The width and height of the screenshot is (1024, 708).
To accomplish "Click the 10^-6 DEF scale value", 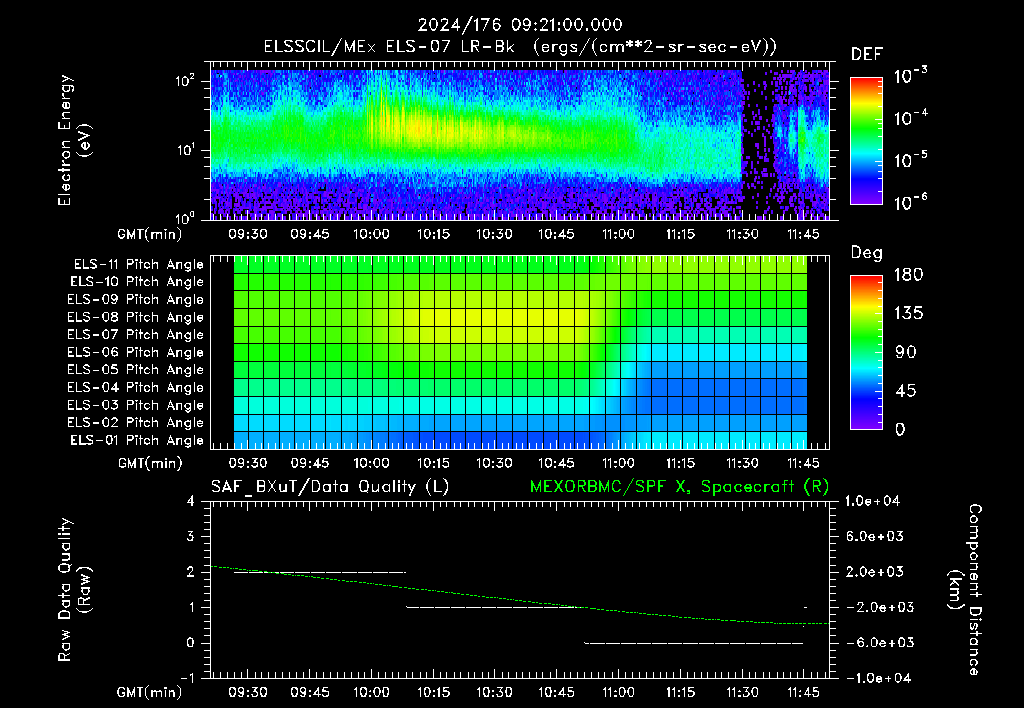I will pyautogui.click(x=910, y=202).
